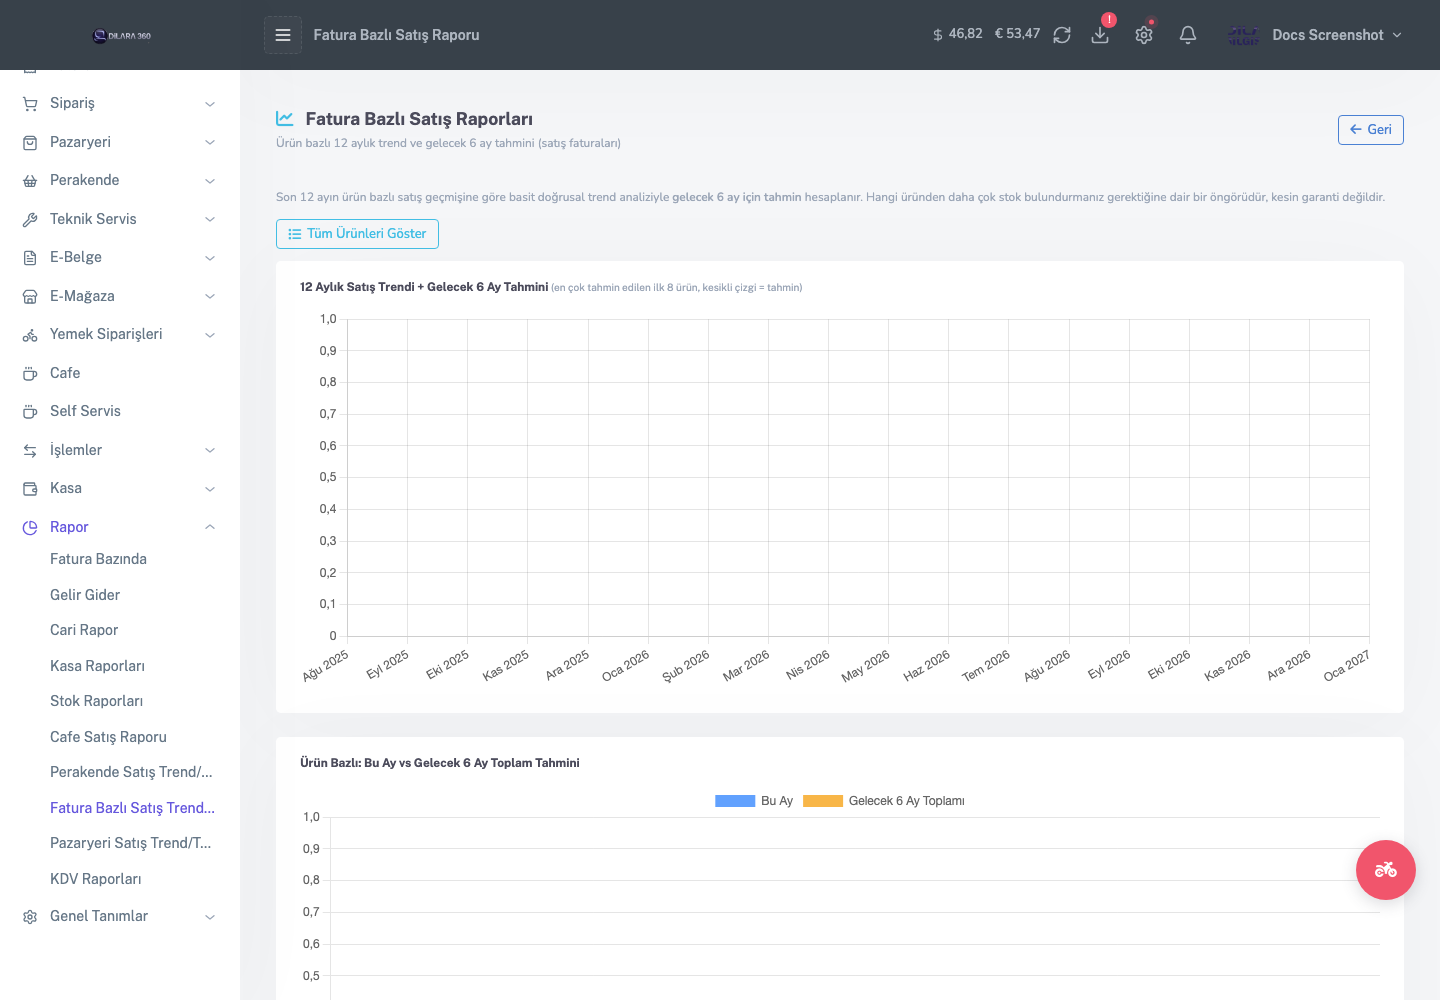The width and height of the screenshot is (1440, 1000).
Task: Open Perakende Satış Trend item
Action: tap(131, 772)
